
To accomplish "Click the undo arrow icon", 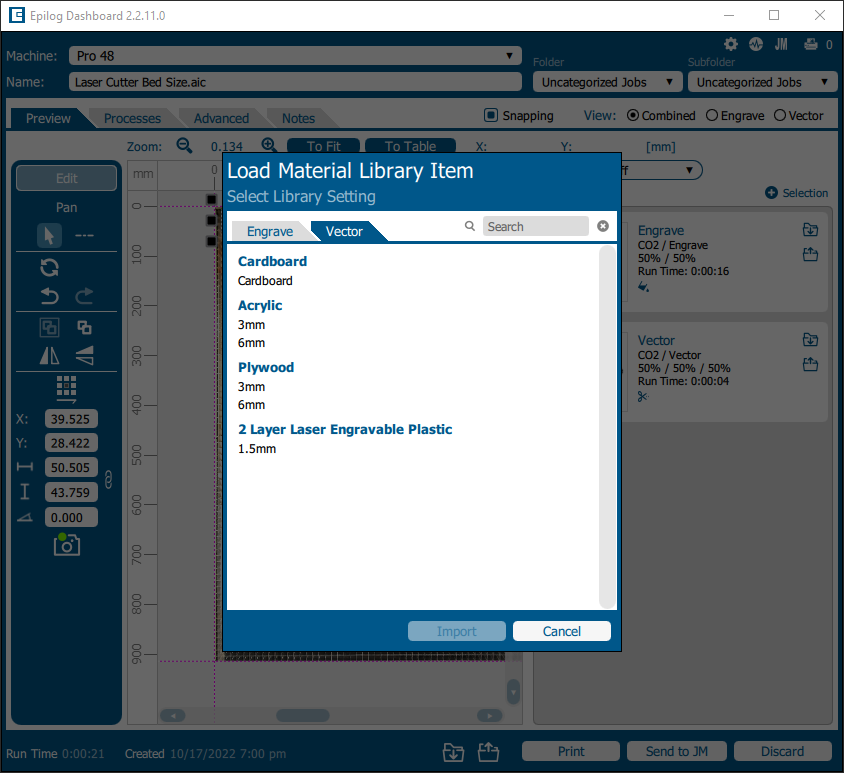I will tap(49, 296).
